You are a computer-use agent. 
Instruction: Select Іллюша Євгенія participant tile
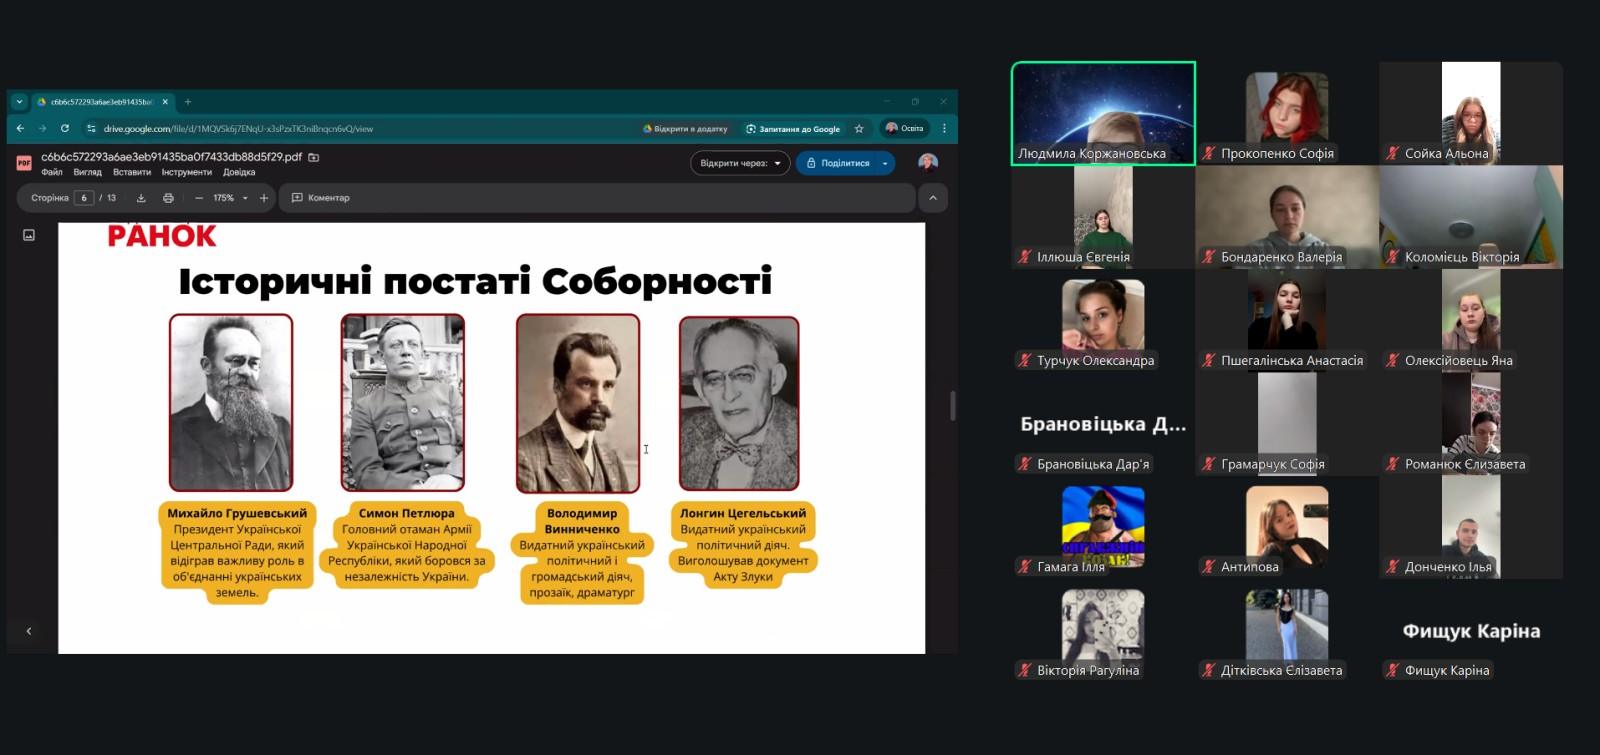coord(1103,217)
